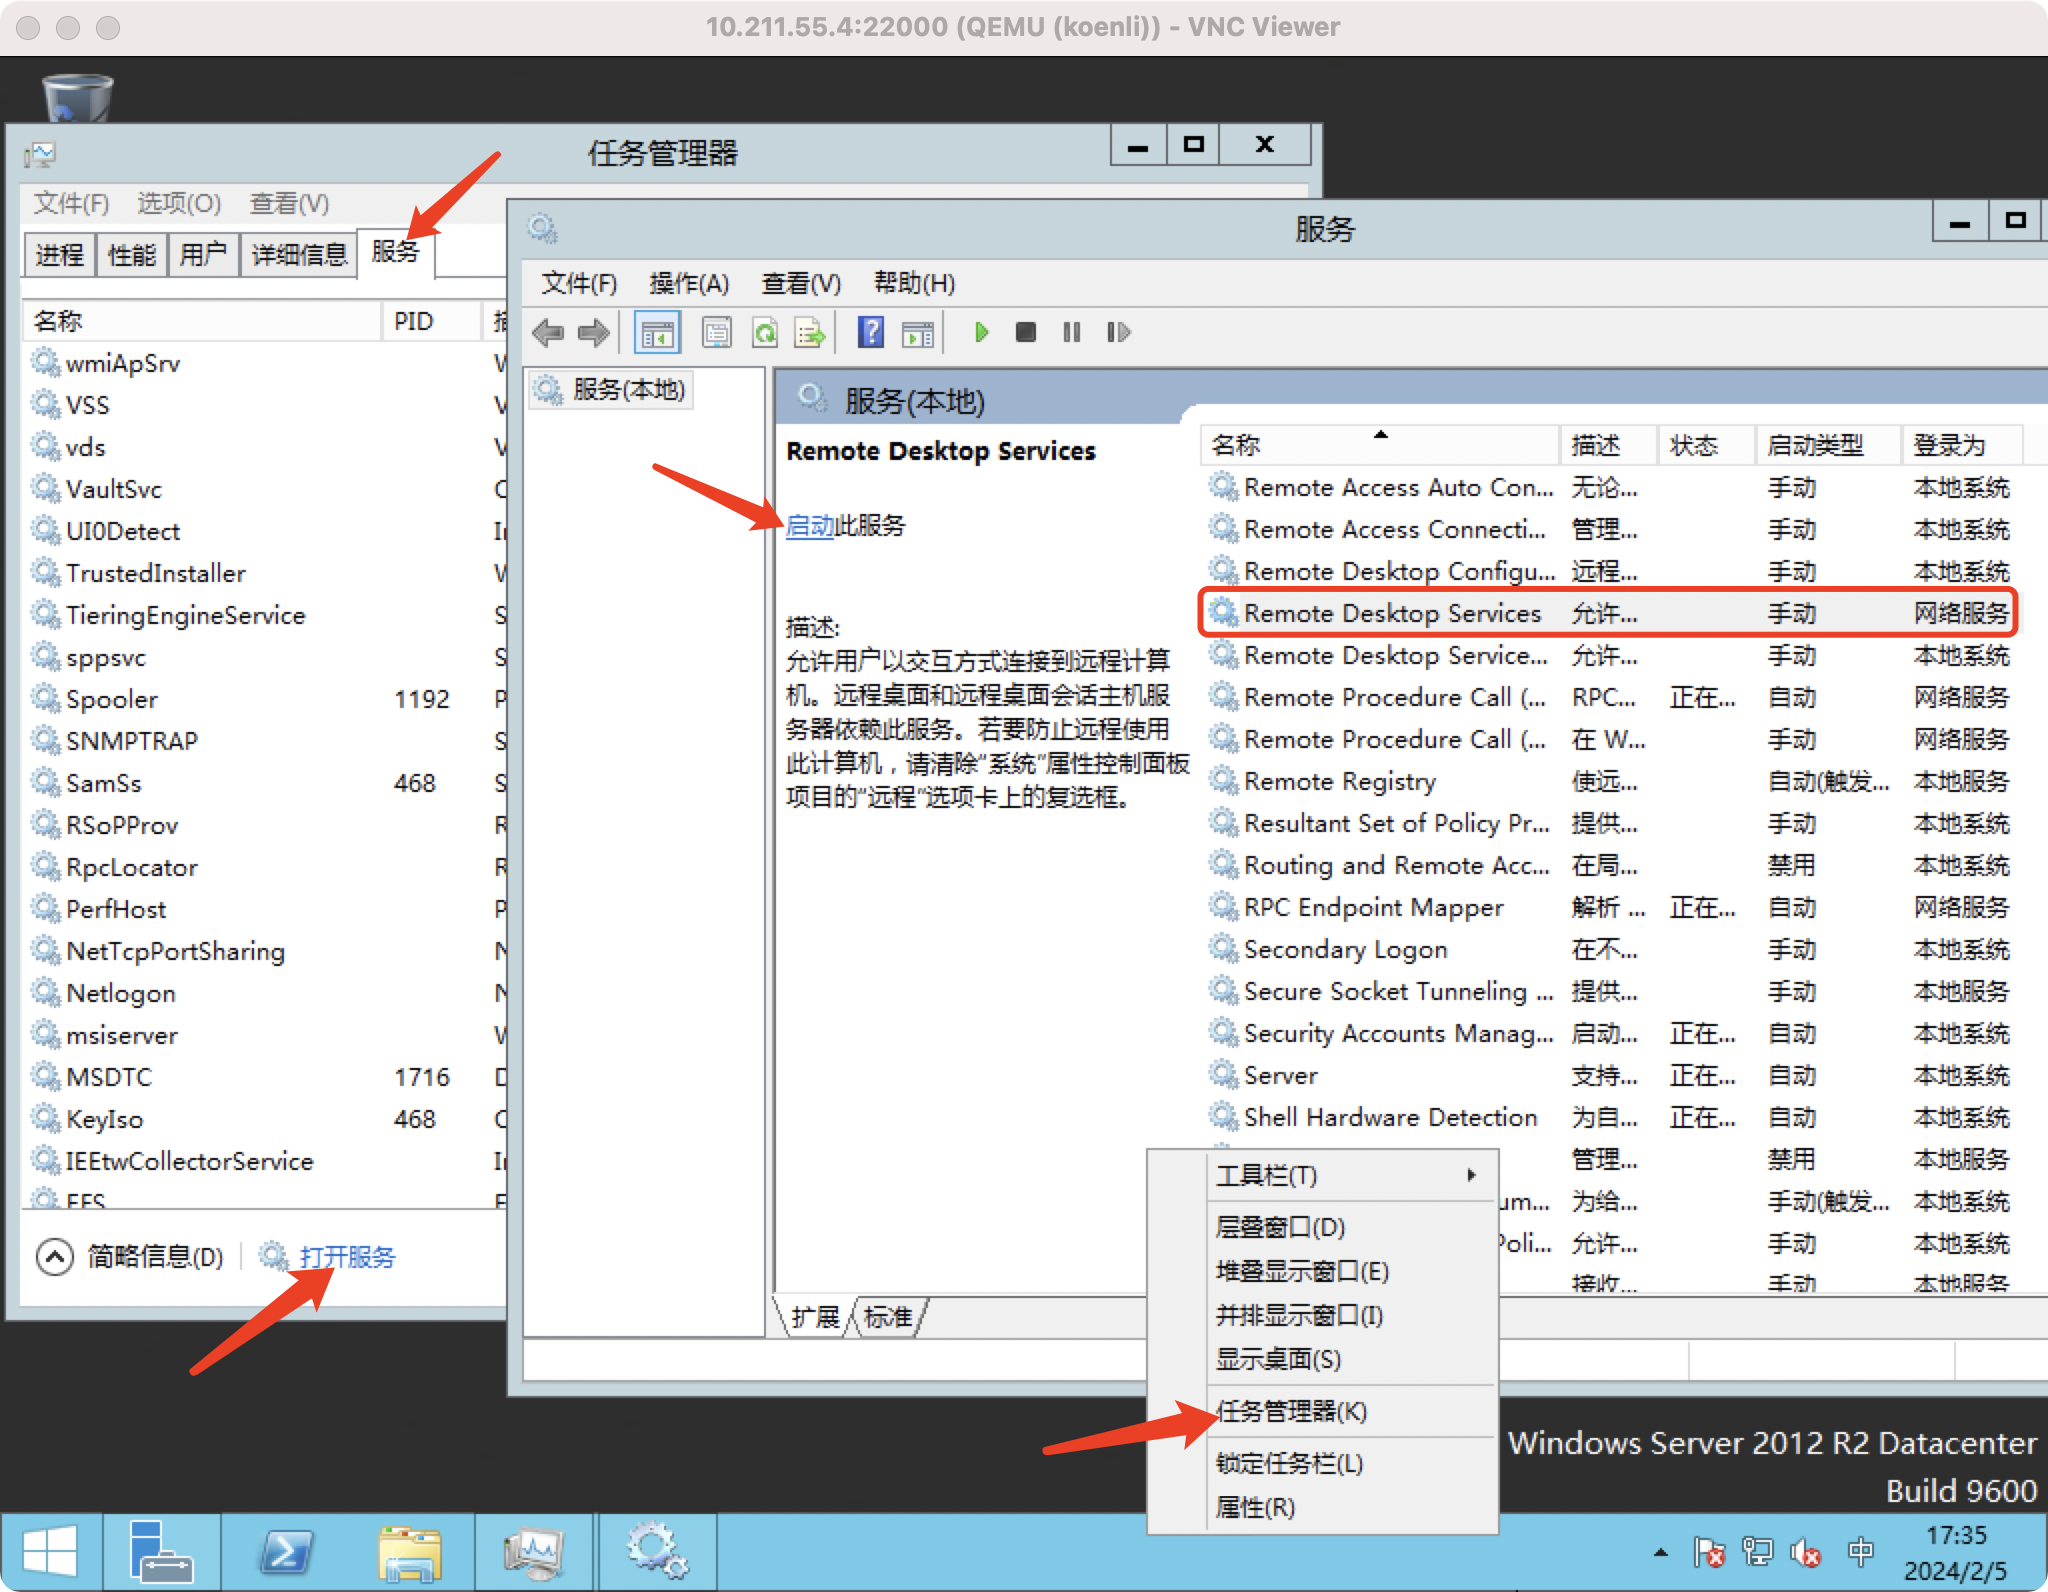Open the muted volume icon in system tray
The width and height of the screenshot is (2048, 1592).
coord(1805,1552)
